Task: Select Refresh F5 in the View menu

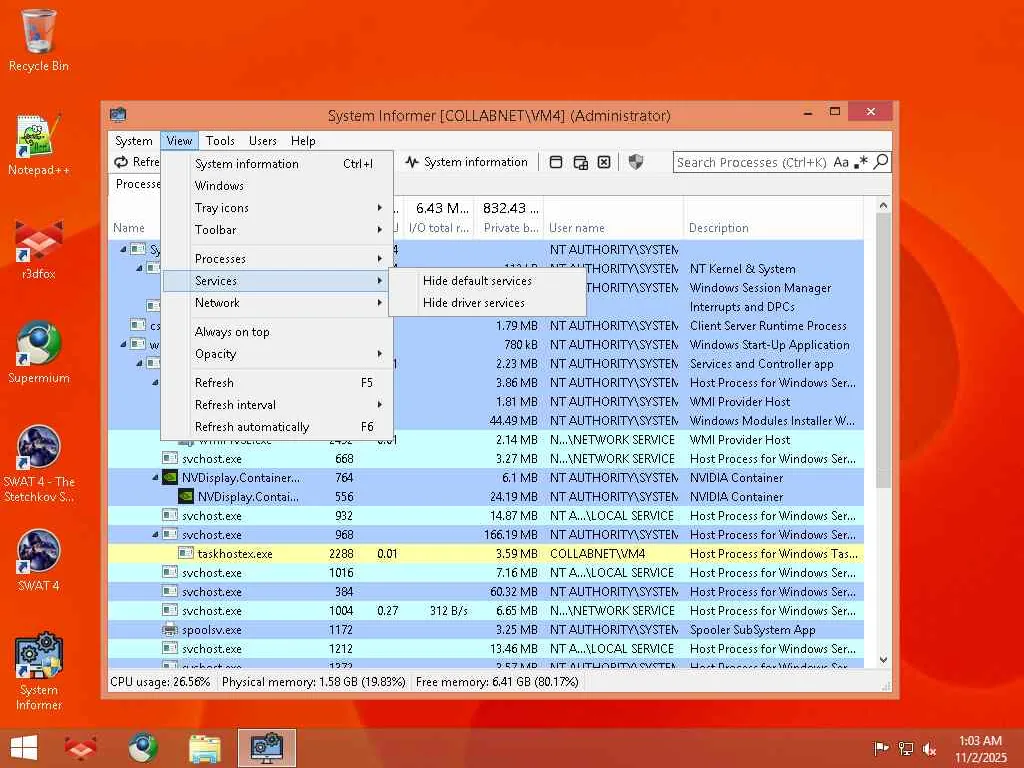Action: [277, 383]
